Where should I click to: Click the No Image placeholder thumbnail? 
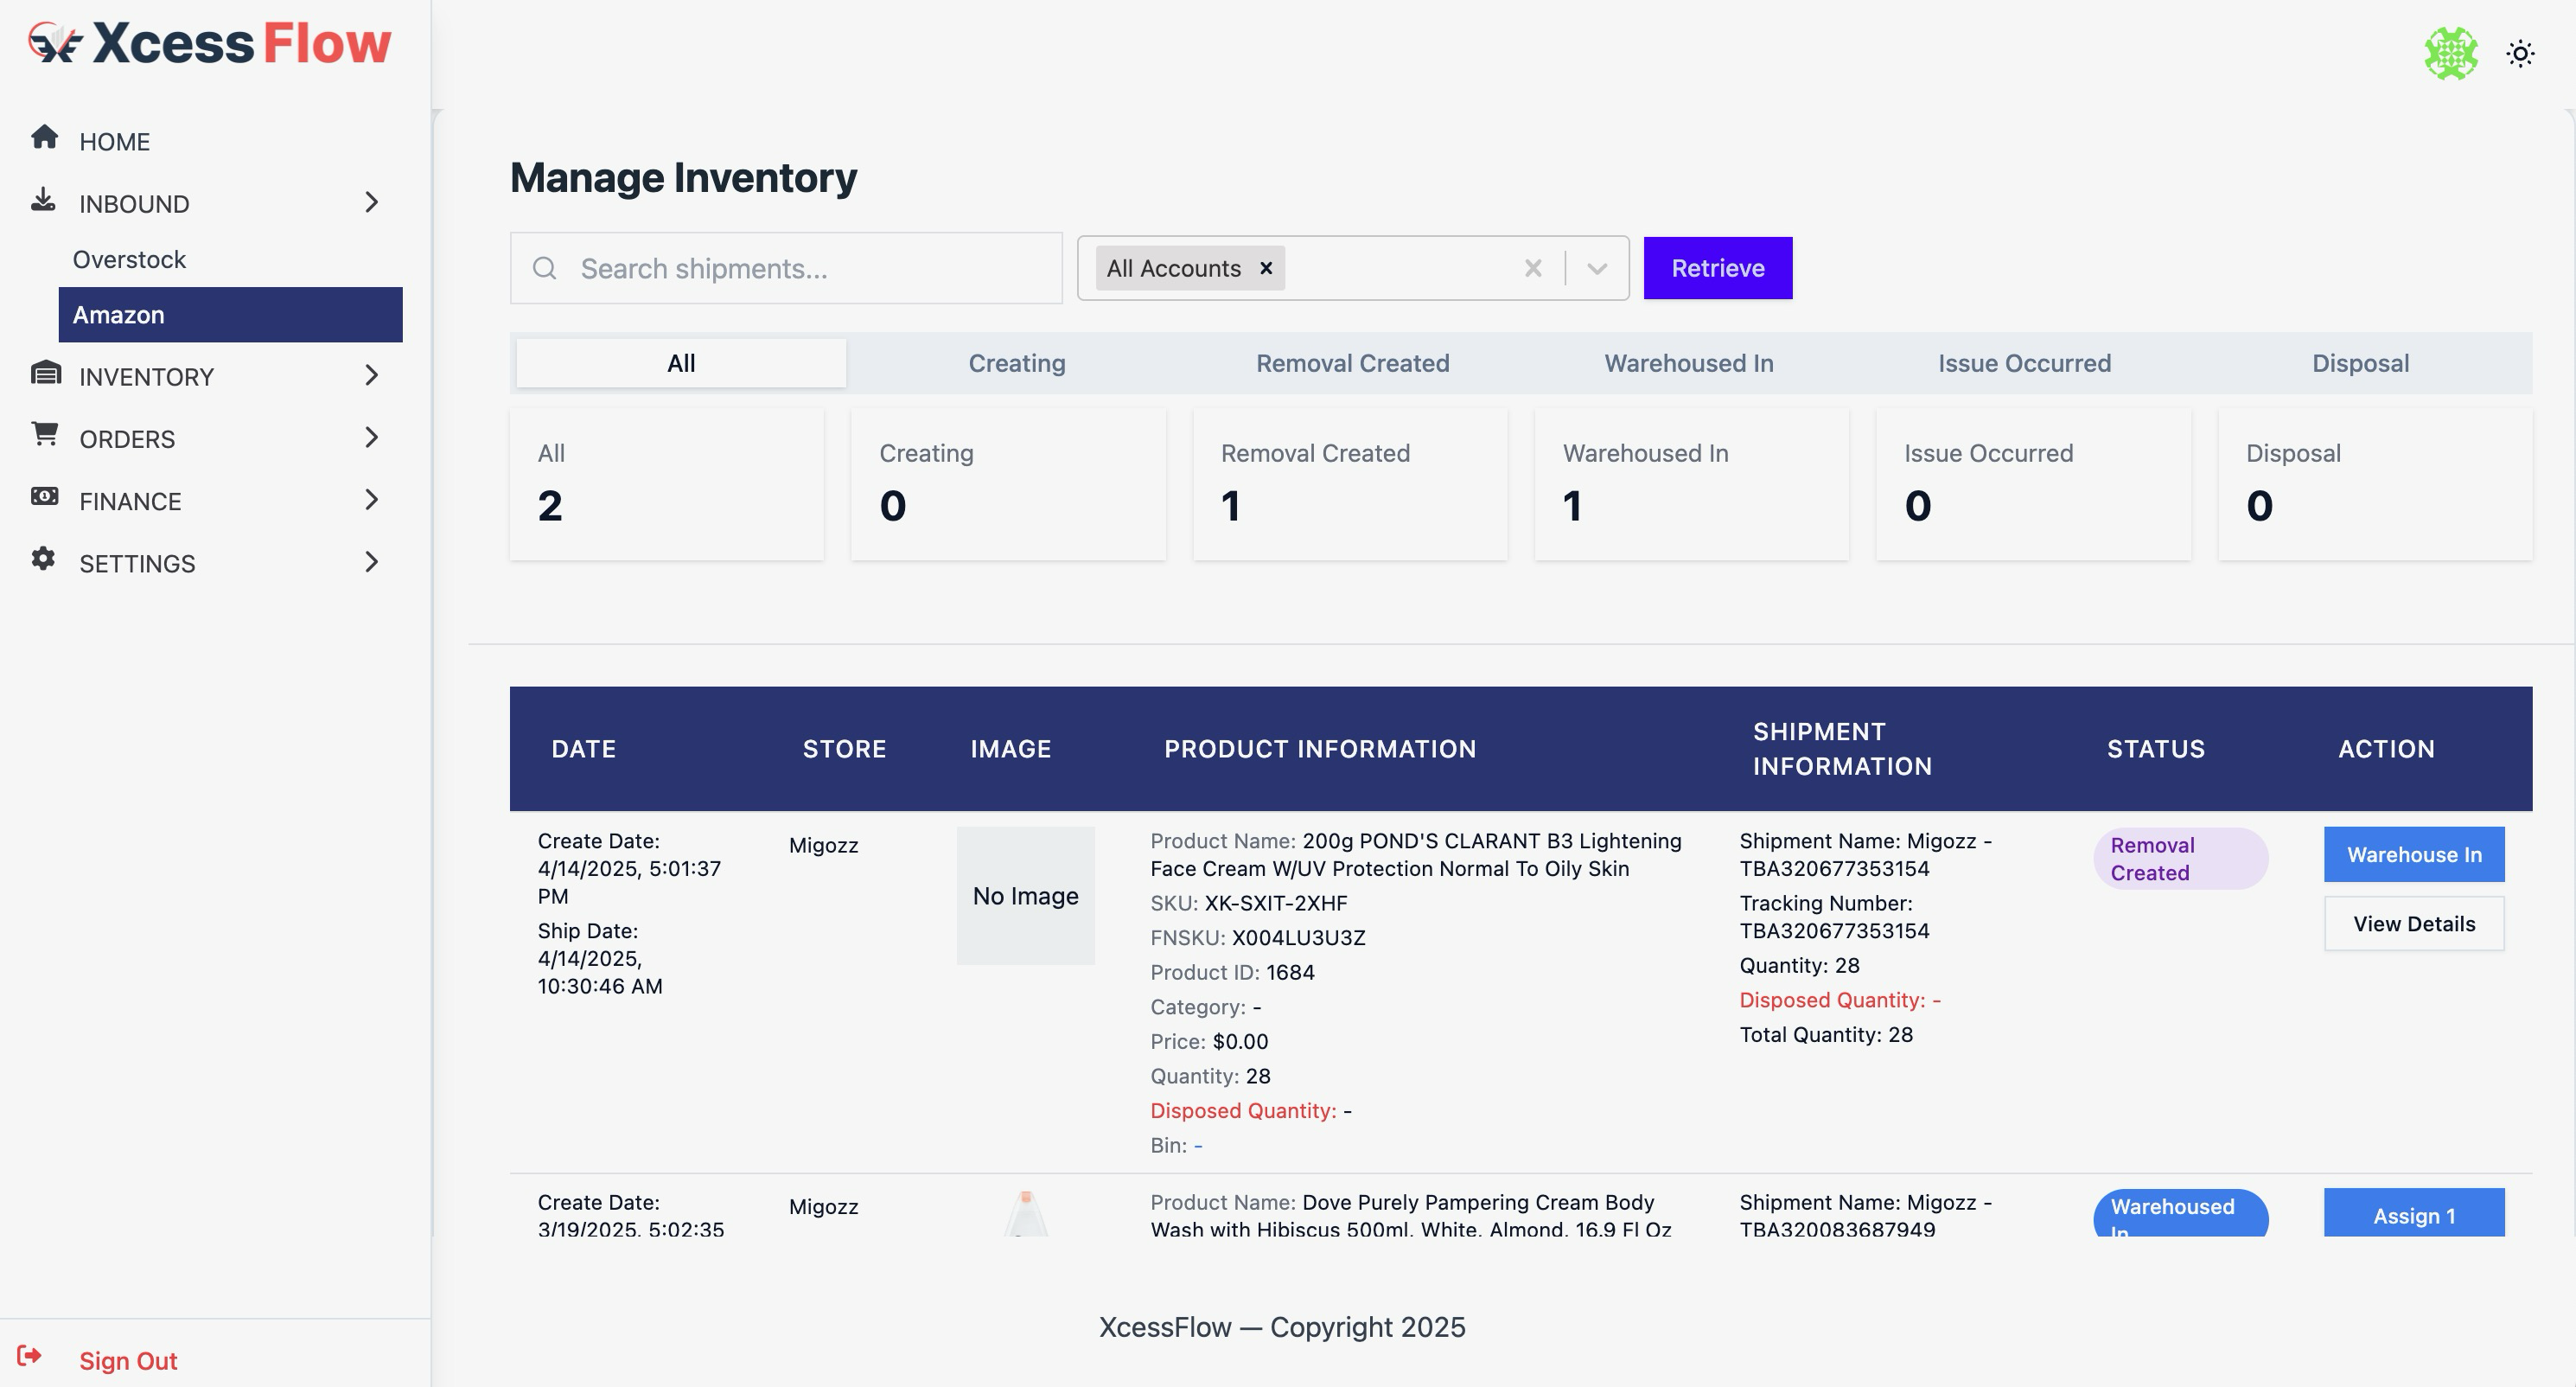[1026, 896]
